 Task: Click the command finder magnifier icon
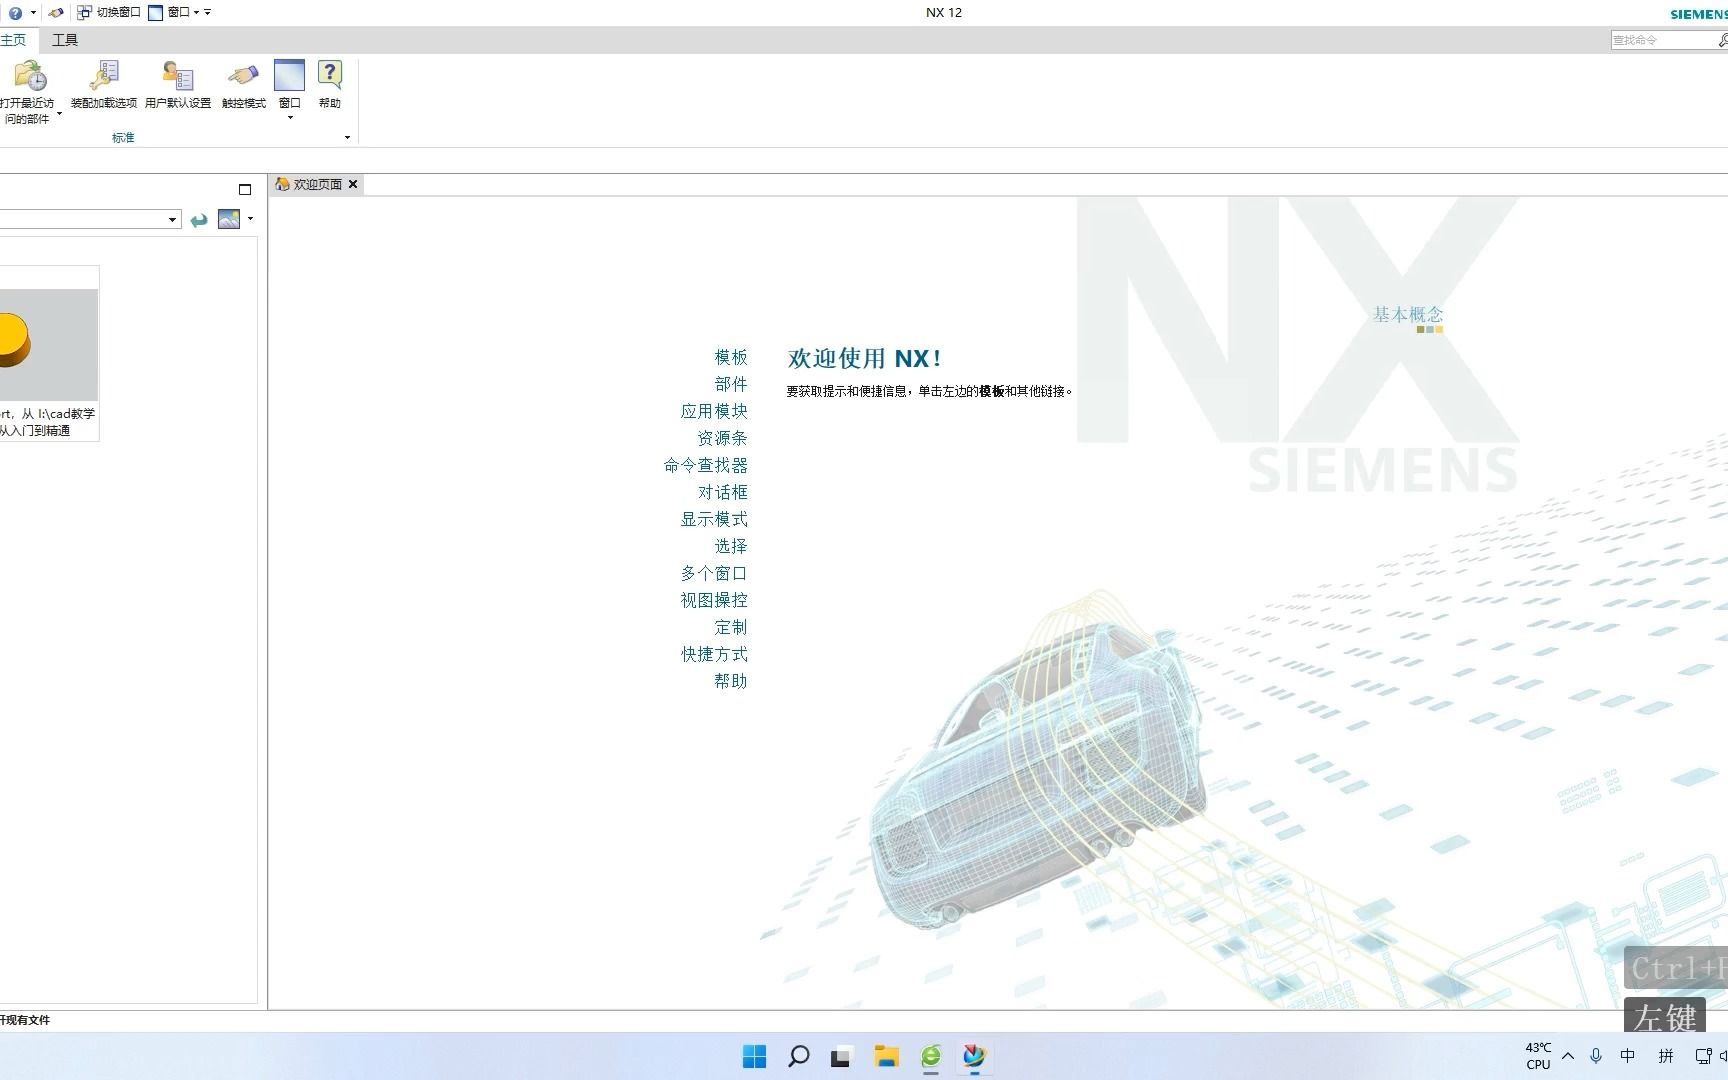pyautogui.click(x=1722, y=40)
